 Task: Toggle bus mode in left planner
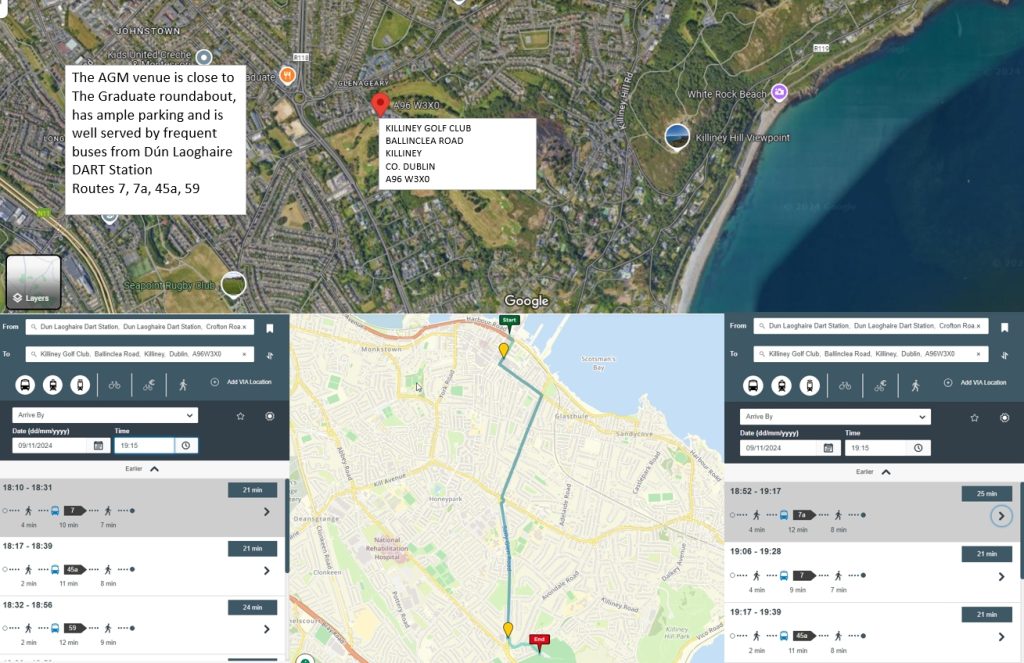[x=25, y=385]
